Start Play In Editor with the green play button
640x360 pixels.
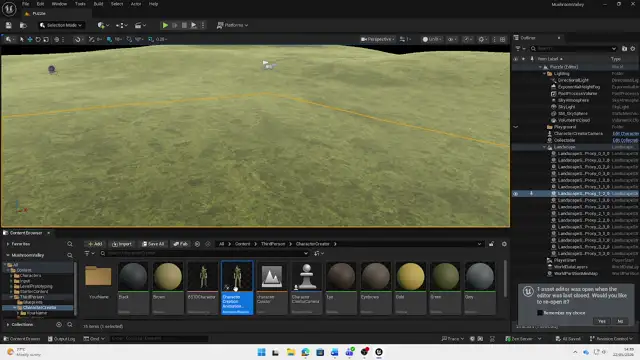point(165,25)
